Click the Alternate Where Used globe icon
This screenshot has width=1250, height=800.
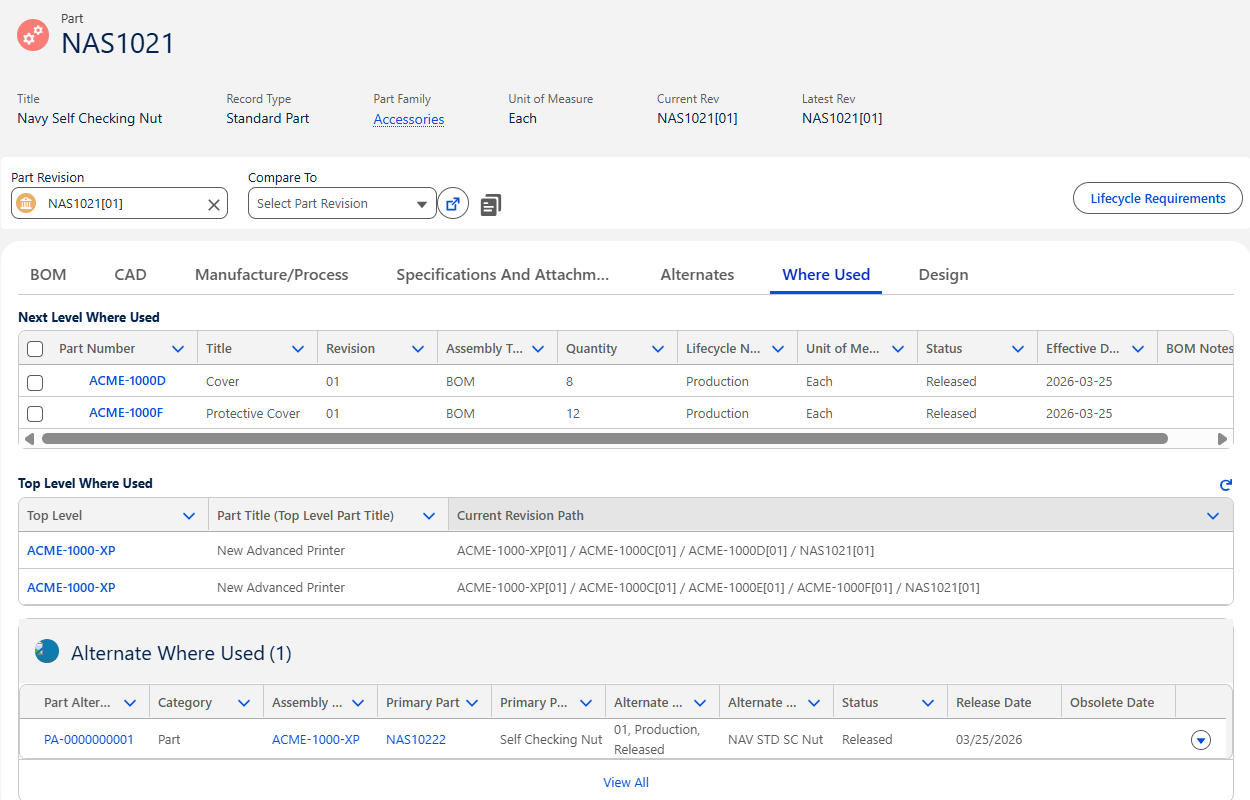pos(47,652)
